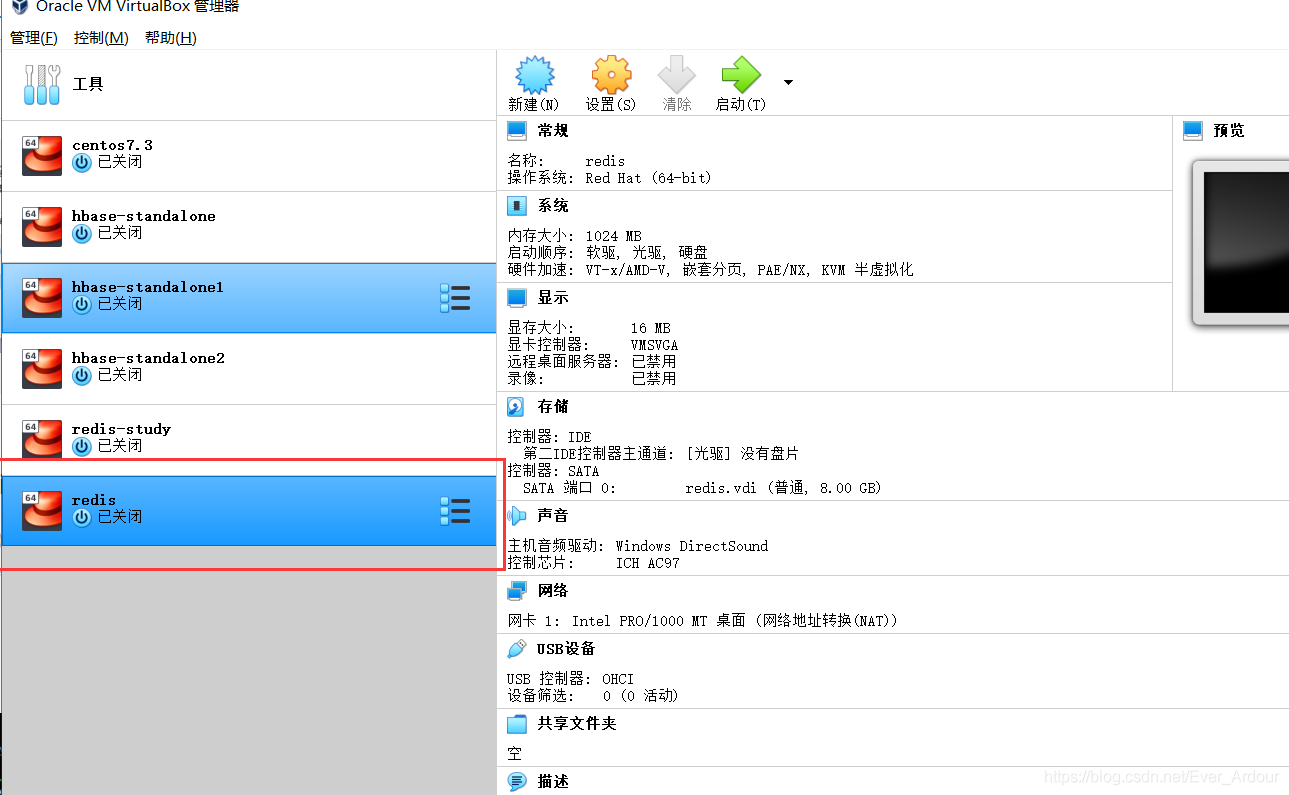Image resolution: width=1289 pixels, height=795 pixels.
Task: Open dropdown arrow next to 启动(T)
Action: (788, 82)
